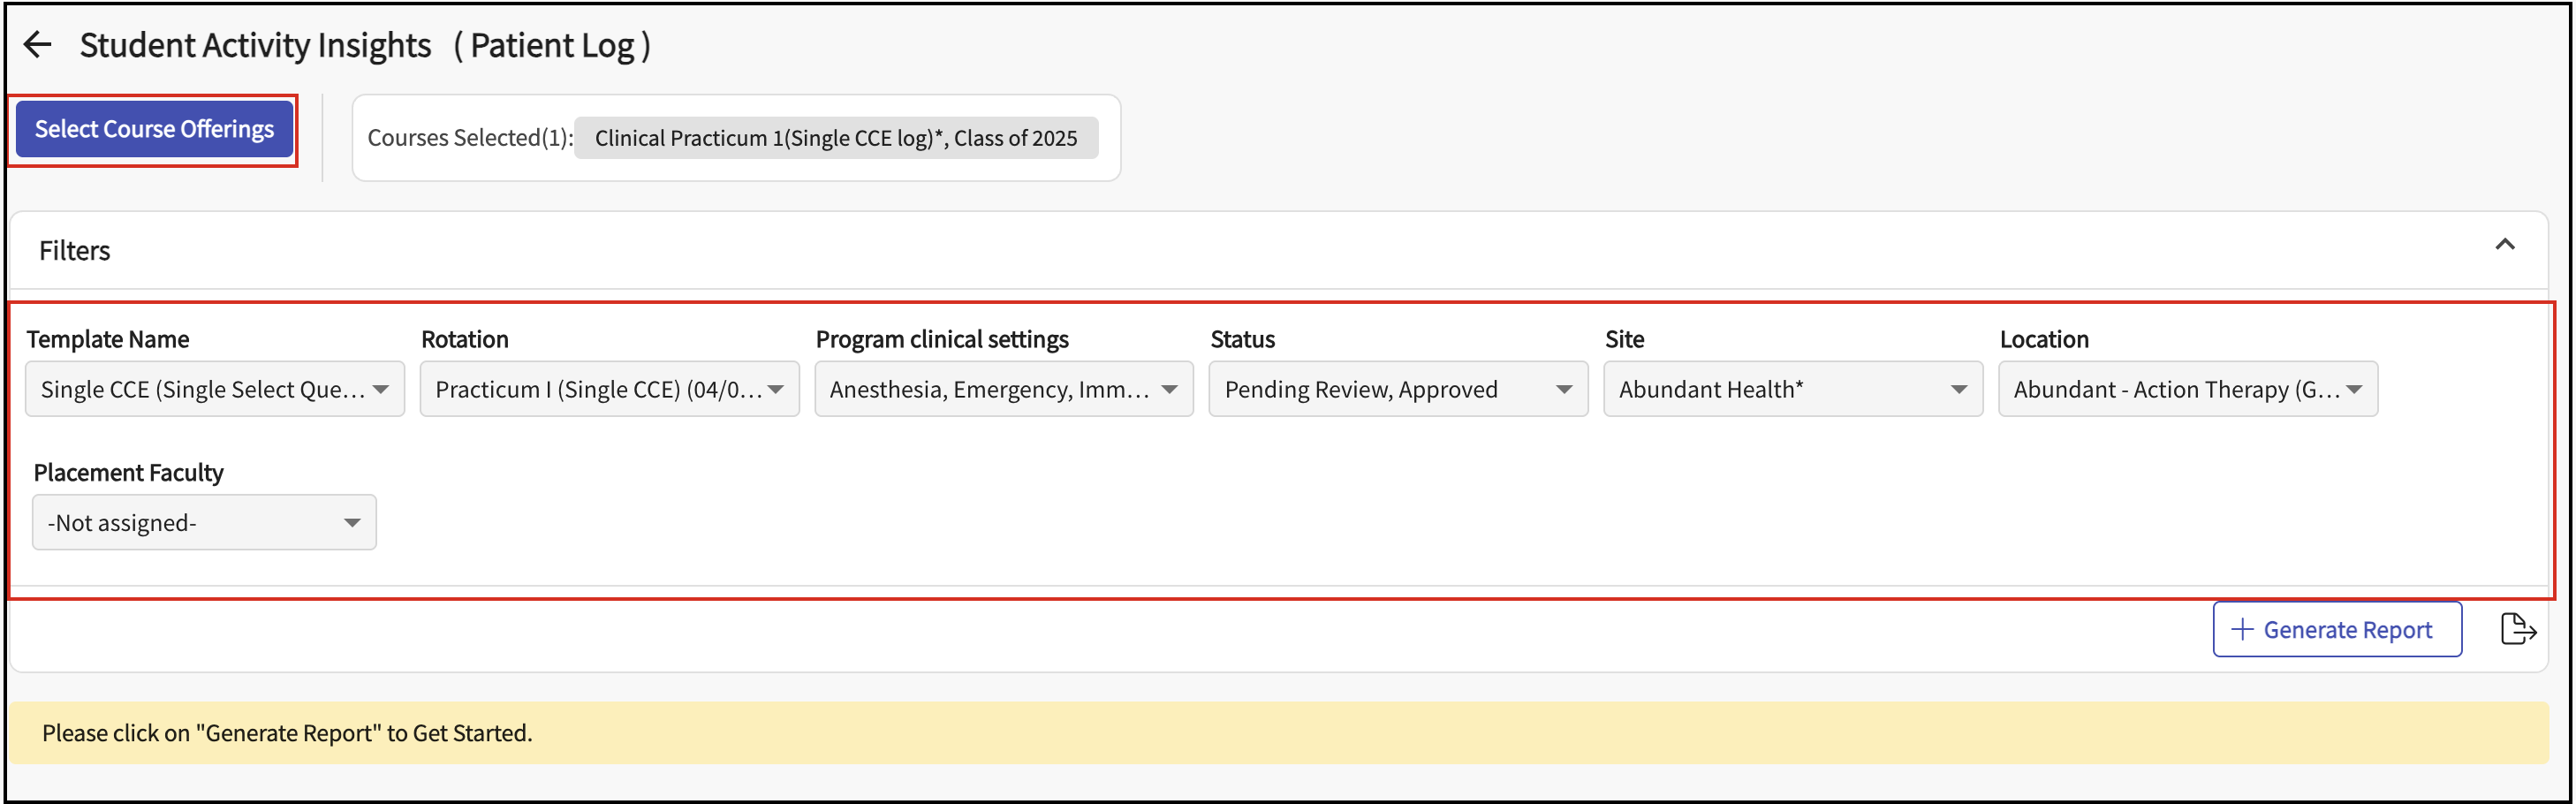Click the Template Name field label
The height and width of the screenshot is (804, 2576).
coord(108,340)
